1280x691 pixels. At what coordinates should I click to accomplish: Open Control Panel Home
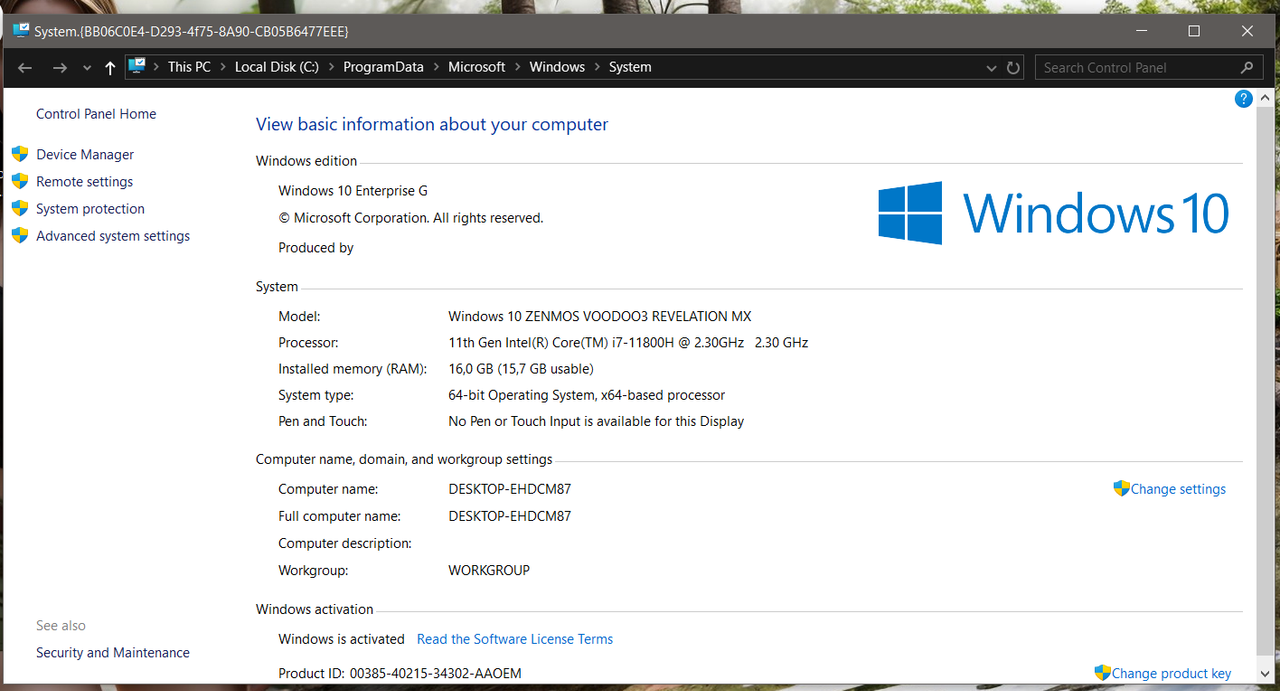[96, 114]
